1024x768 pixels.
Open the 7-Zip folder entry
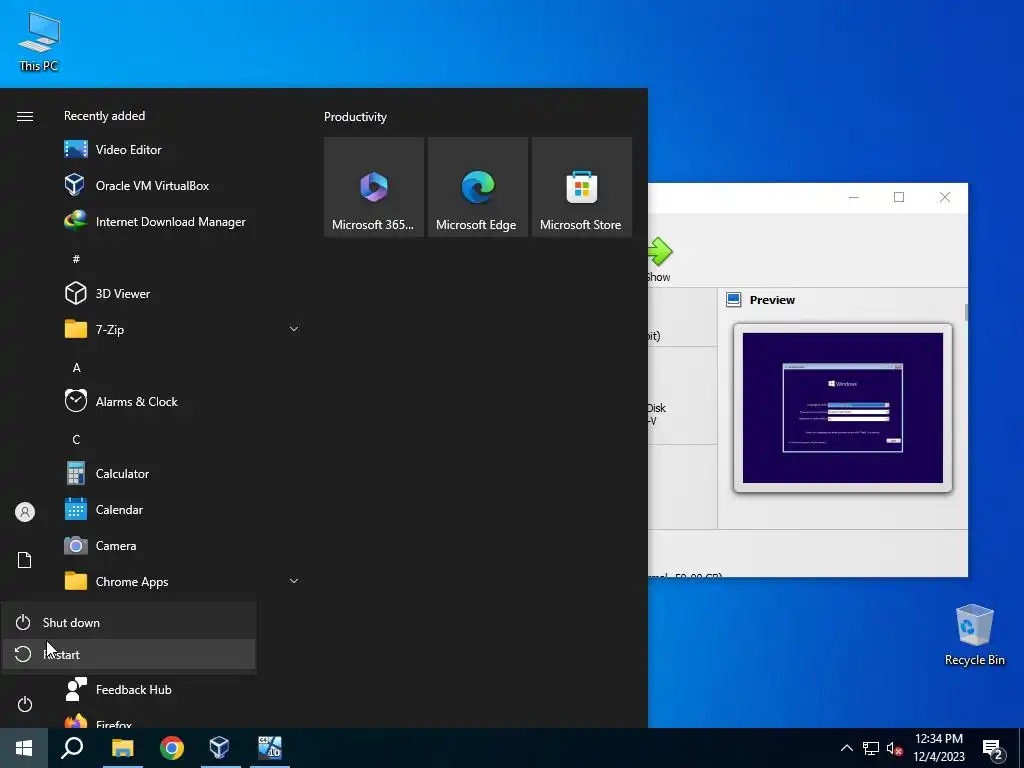[x=181, y=329]
